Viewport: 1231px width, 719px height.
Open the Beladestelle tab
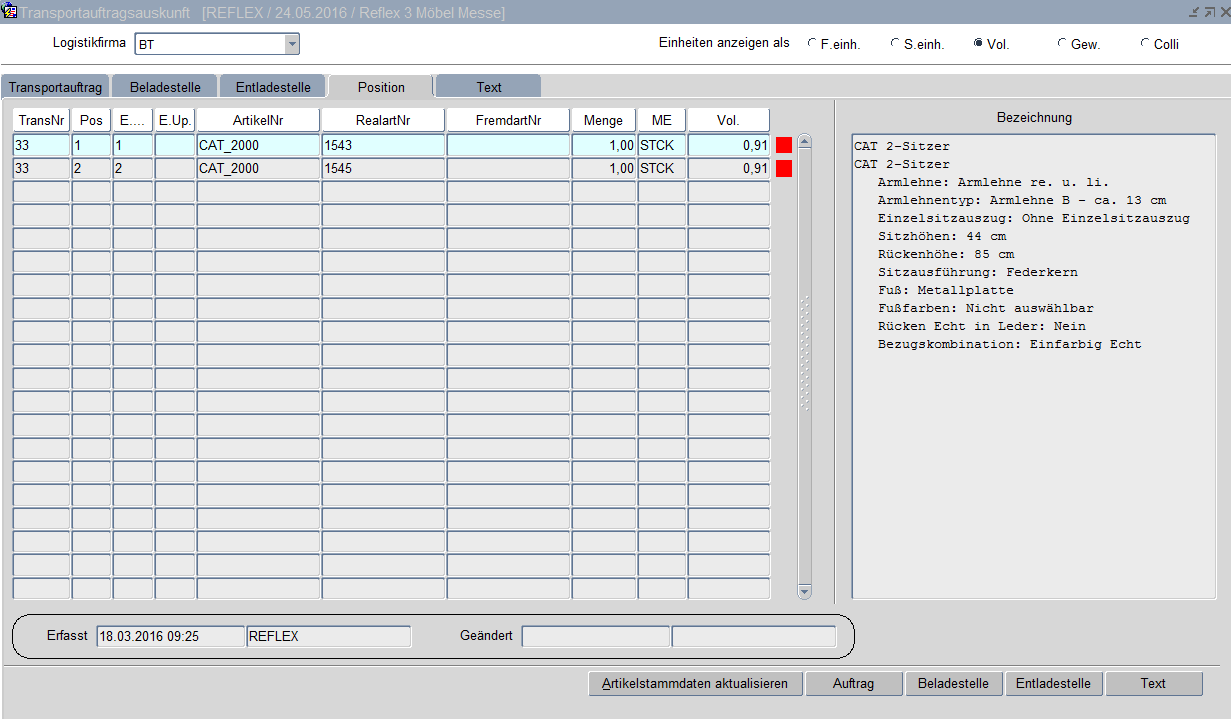point(165,87)
